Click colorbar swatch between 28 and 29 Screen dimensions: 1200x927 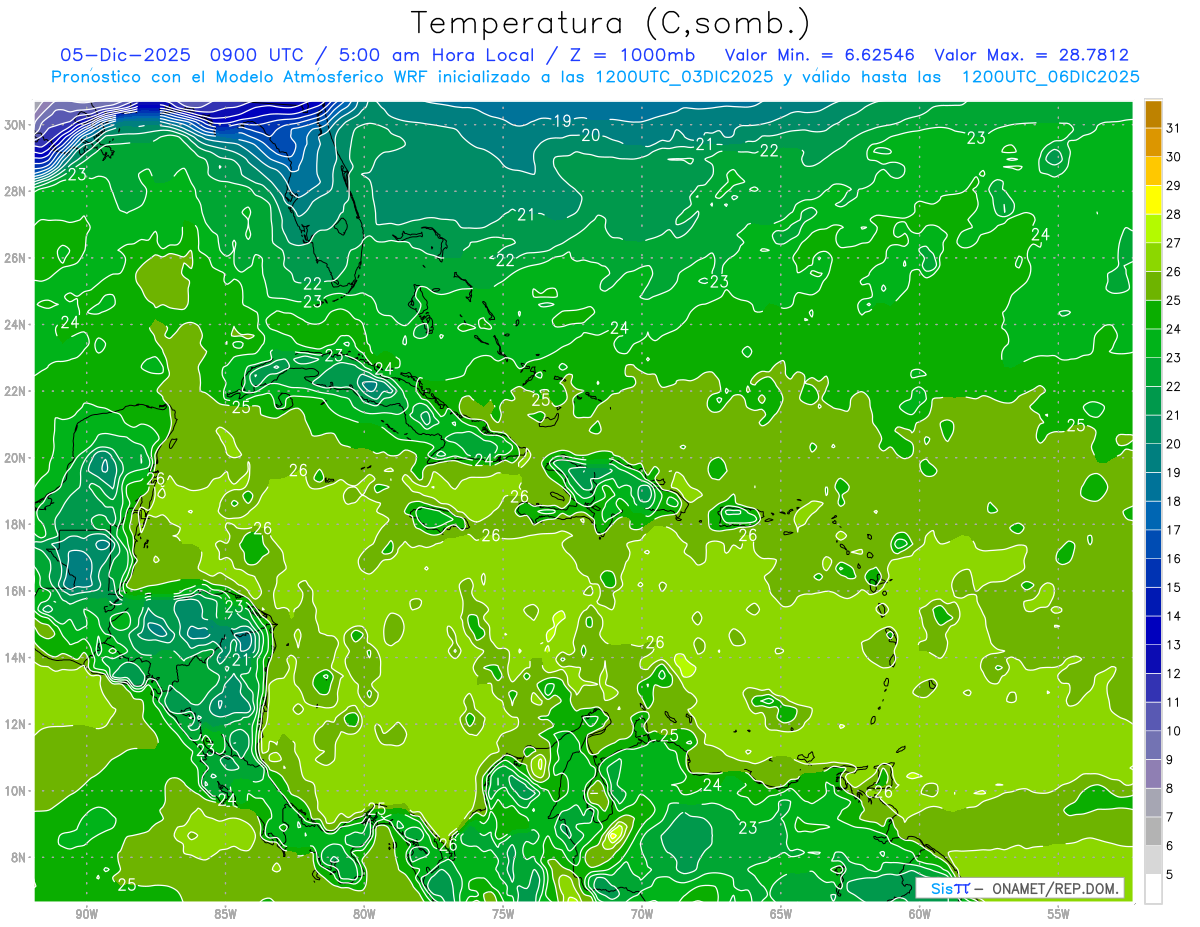(1154, 200)
